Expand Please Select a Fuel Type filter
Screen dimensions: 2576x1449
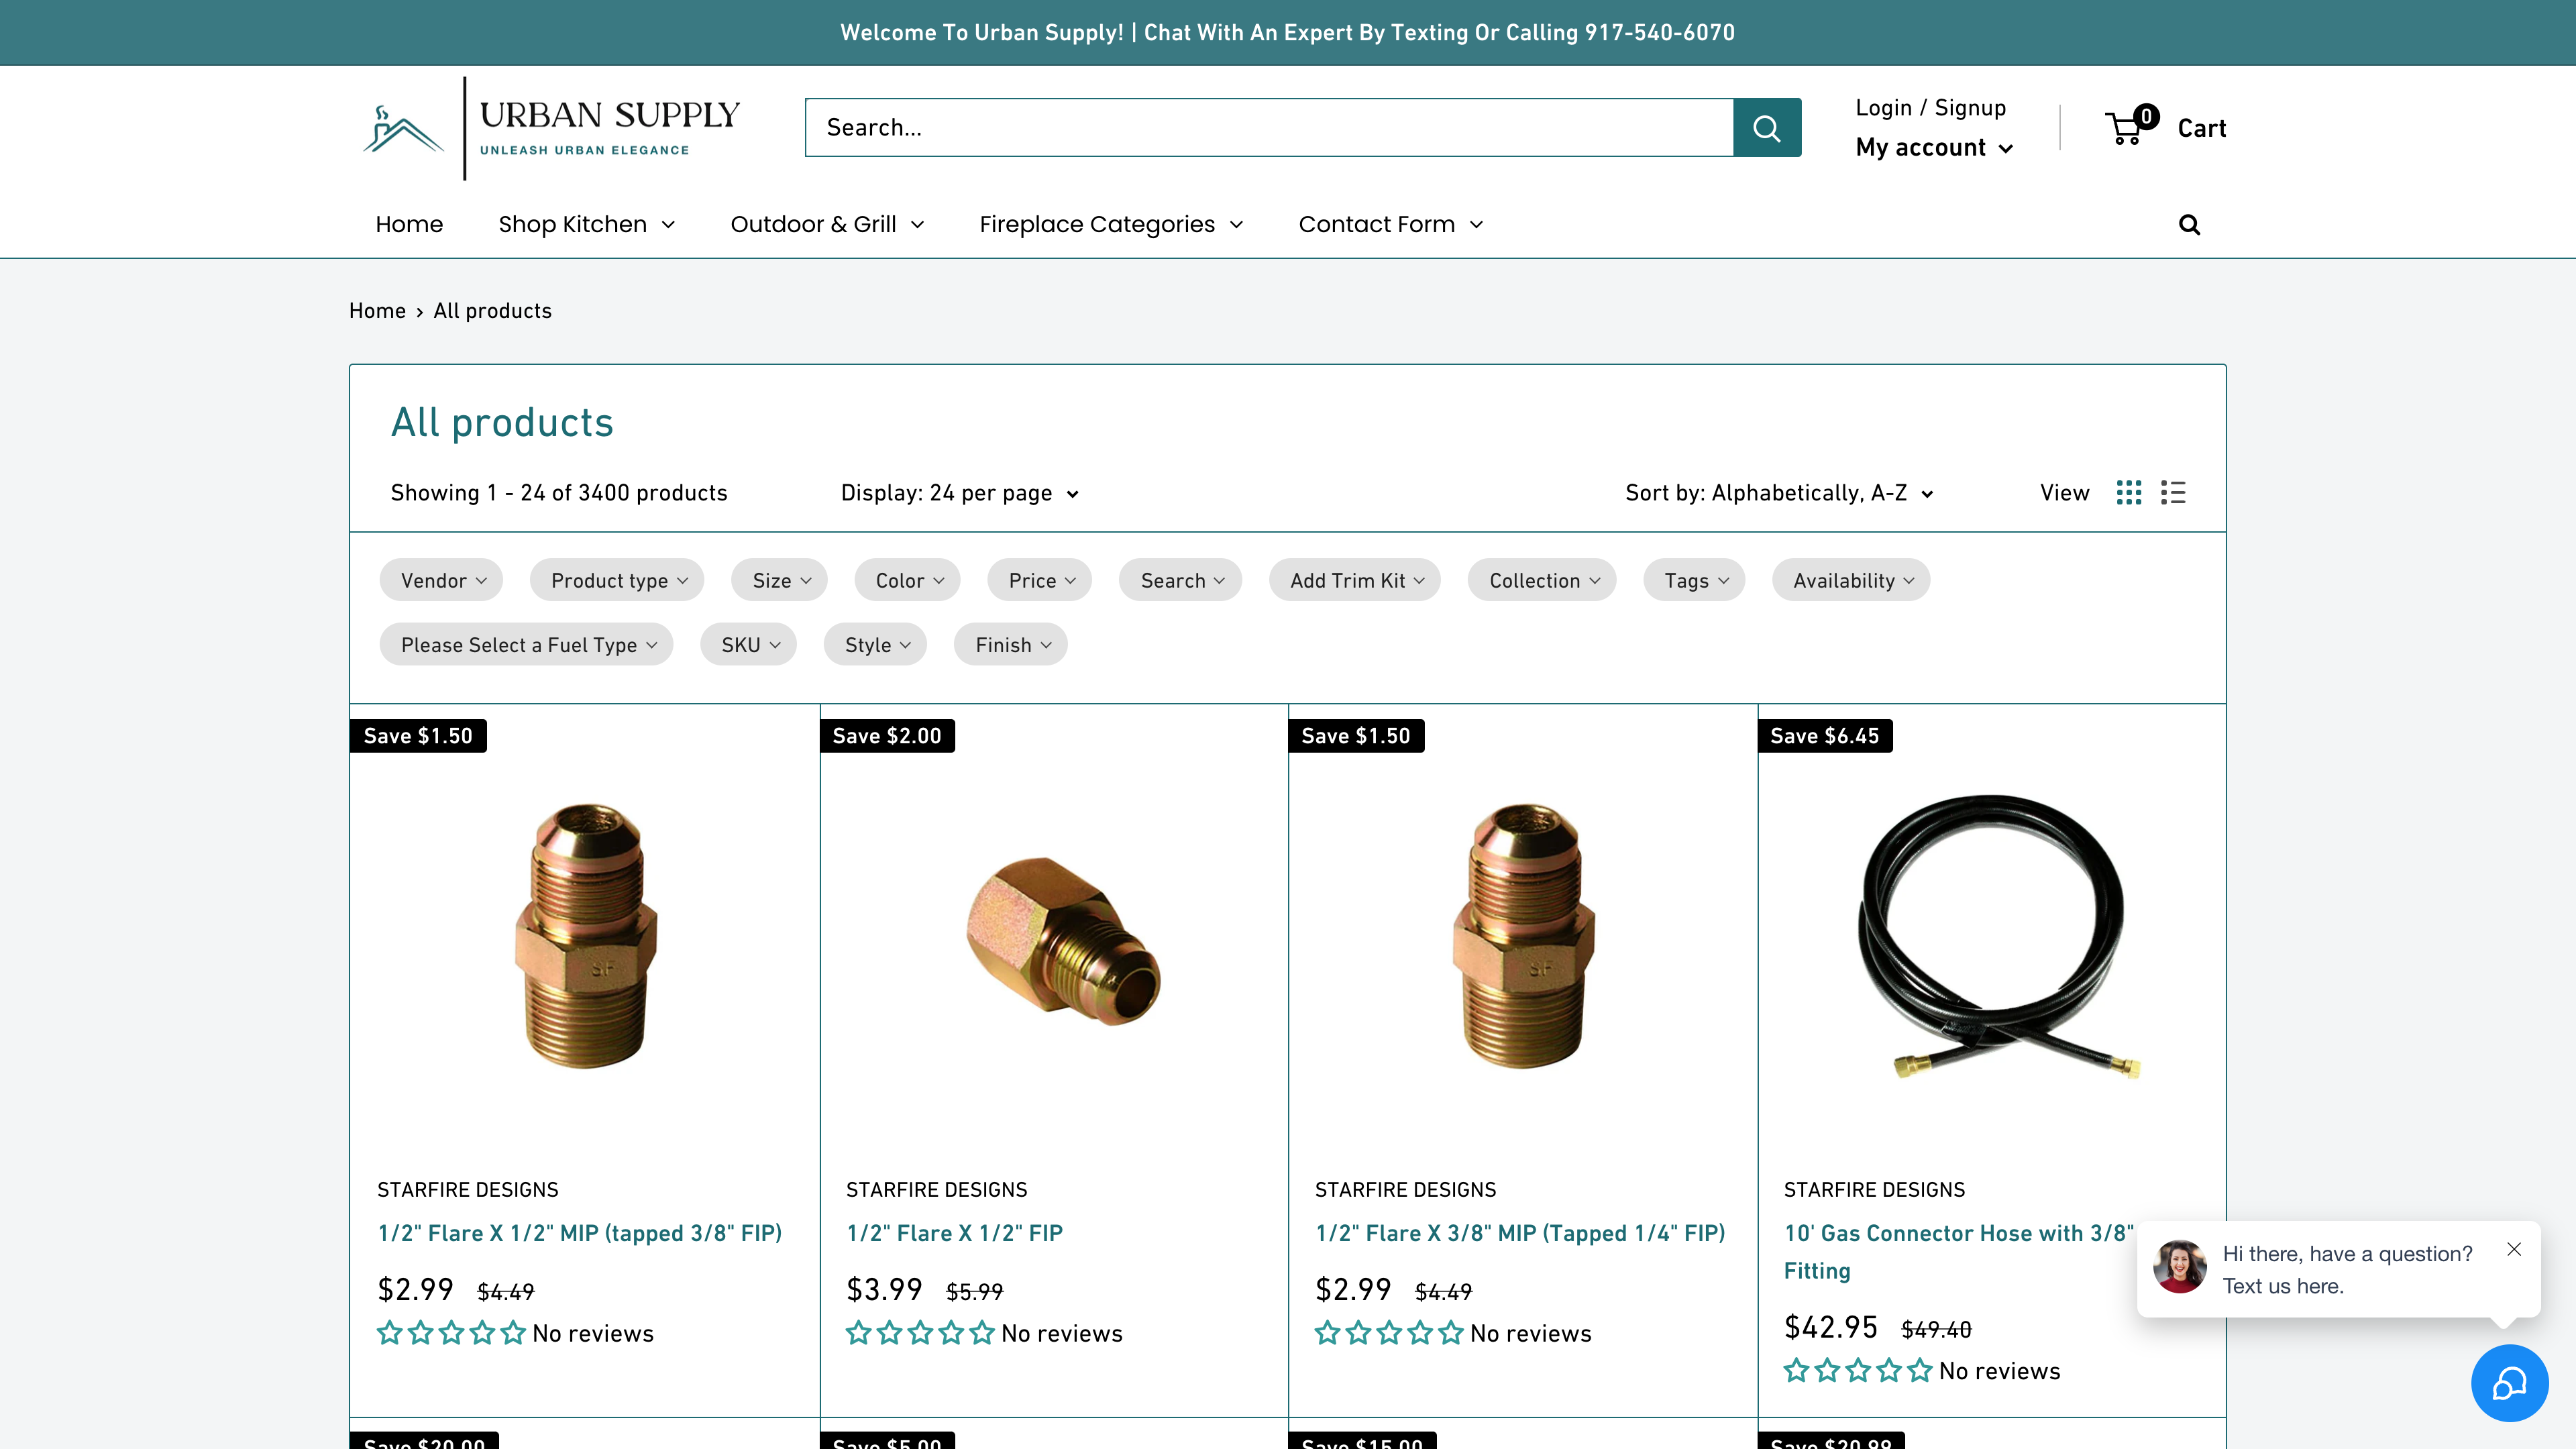[526, 645]
